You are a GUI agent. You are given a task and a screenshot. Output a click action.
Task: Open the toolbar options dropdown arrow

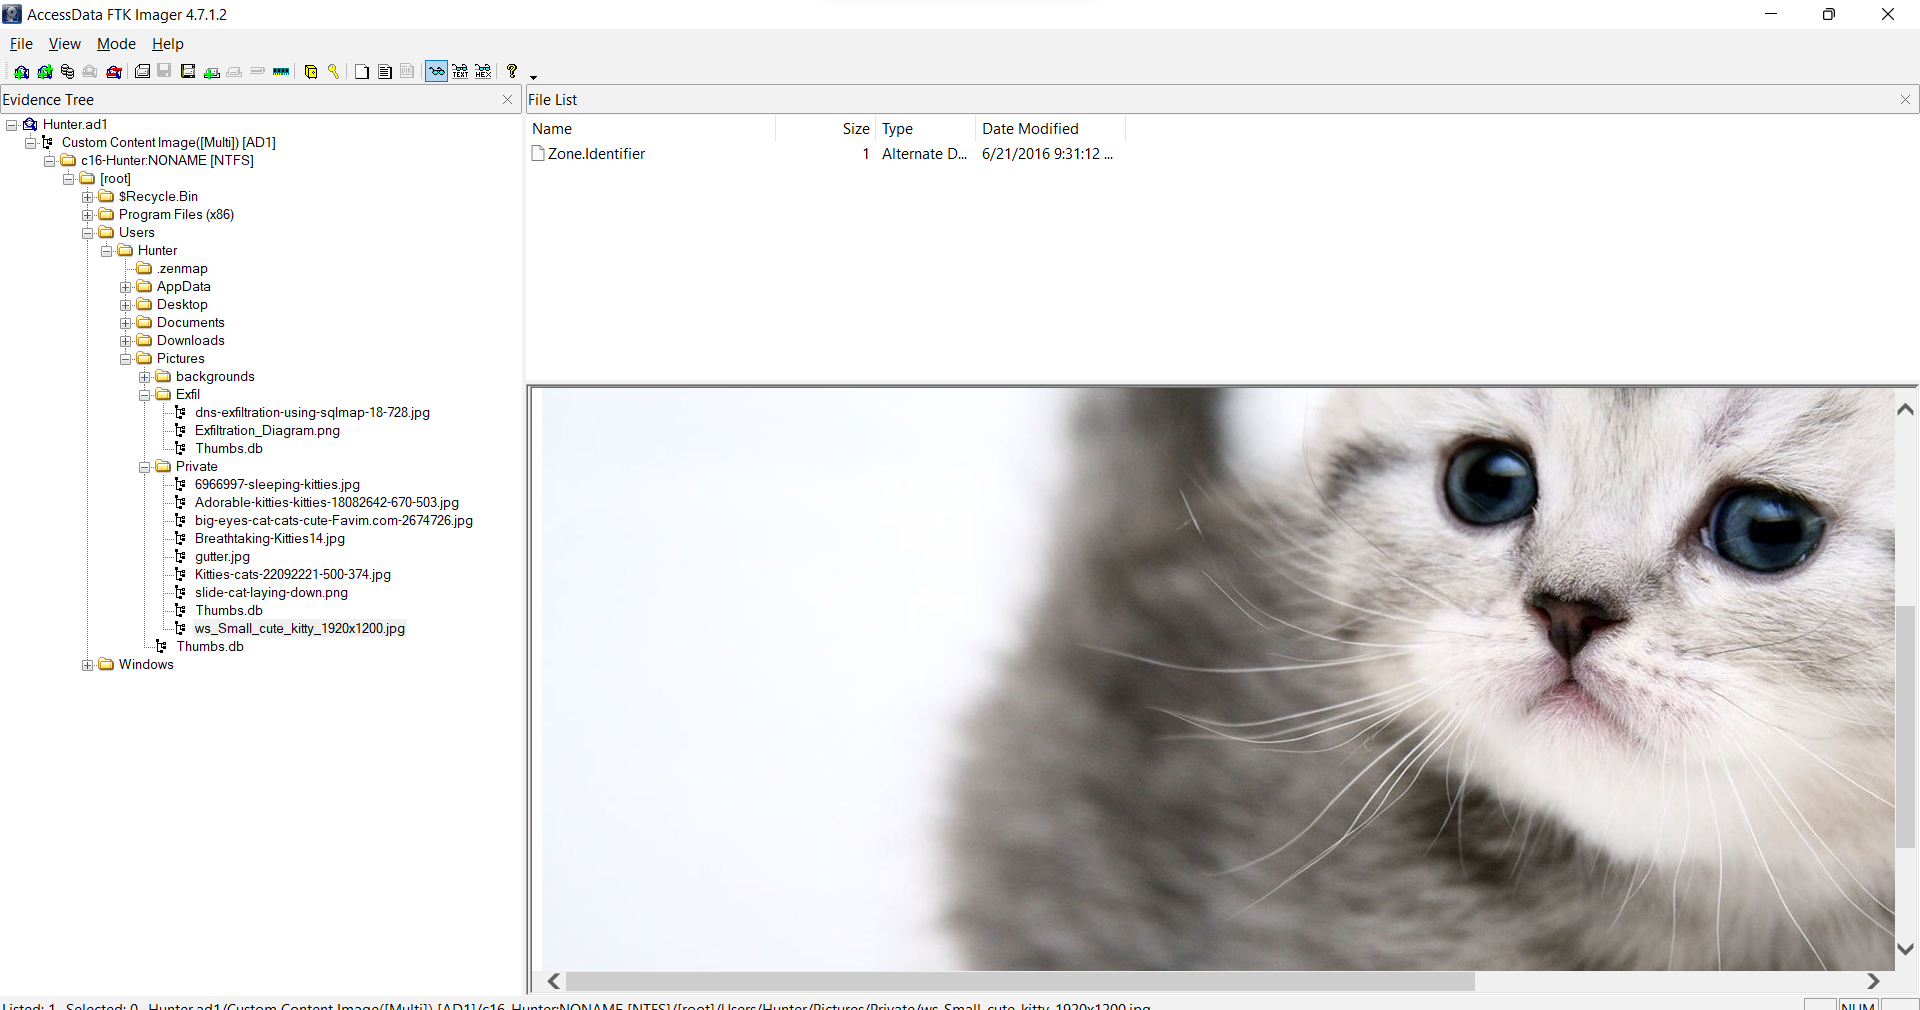click(x=533, y=77)
